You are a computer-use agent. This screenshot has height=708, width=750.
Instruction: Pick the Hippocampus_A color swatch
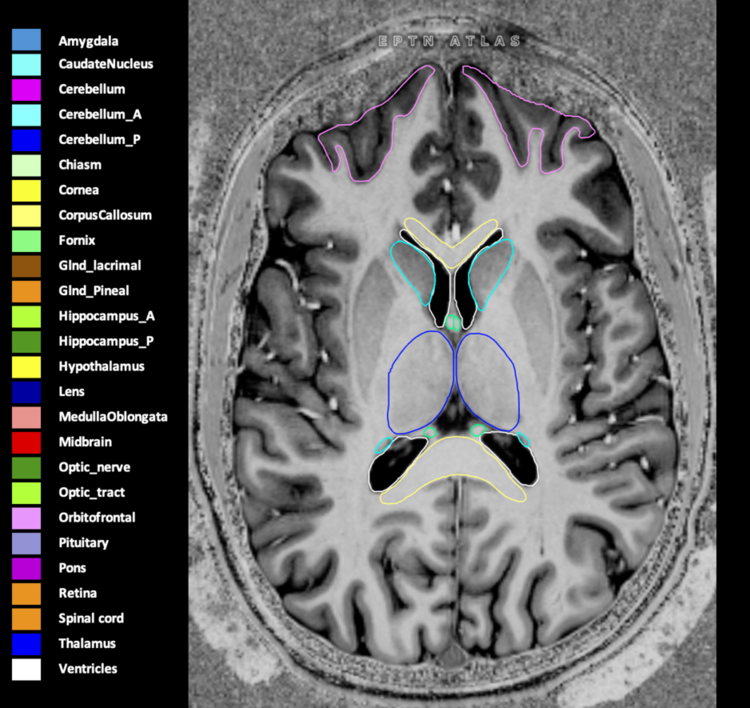pyautogui.click(x=26, y=317)
